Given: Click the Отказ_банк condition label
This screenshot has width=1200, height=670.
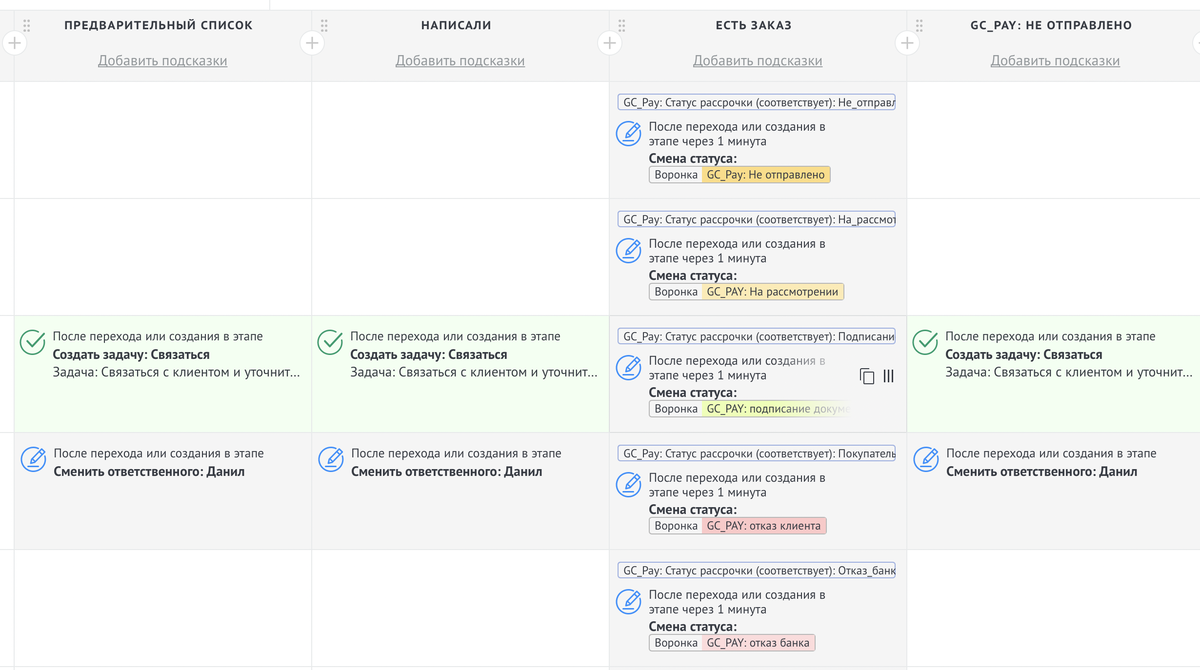Looking at the screenshot, I should pos(758,570).
